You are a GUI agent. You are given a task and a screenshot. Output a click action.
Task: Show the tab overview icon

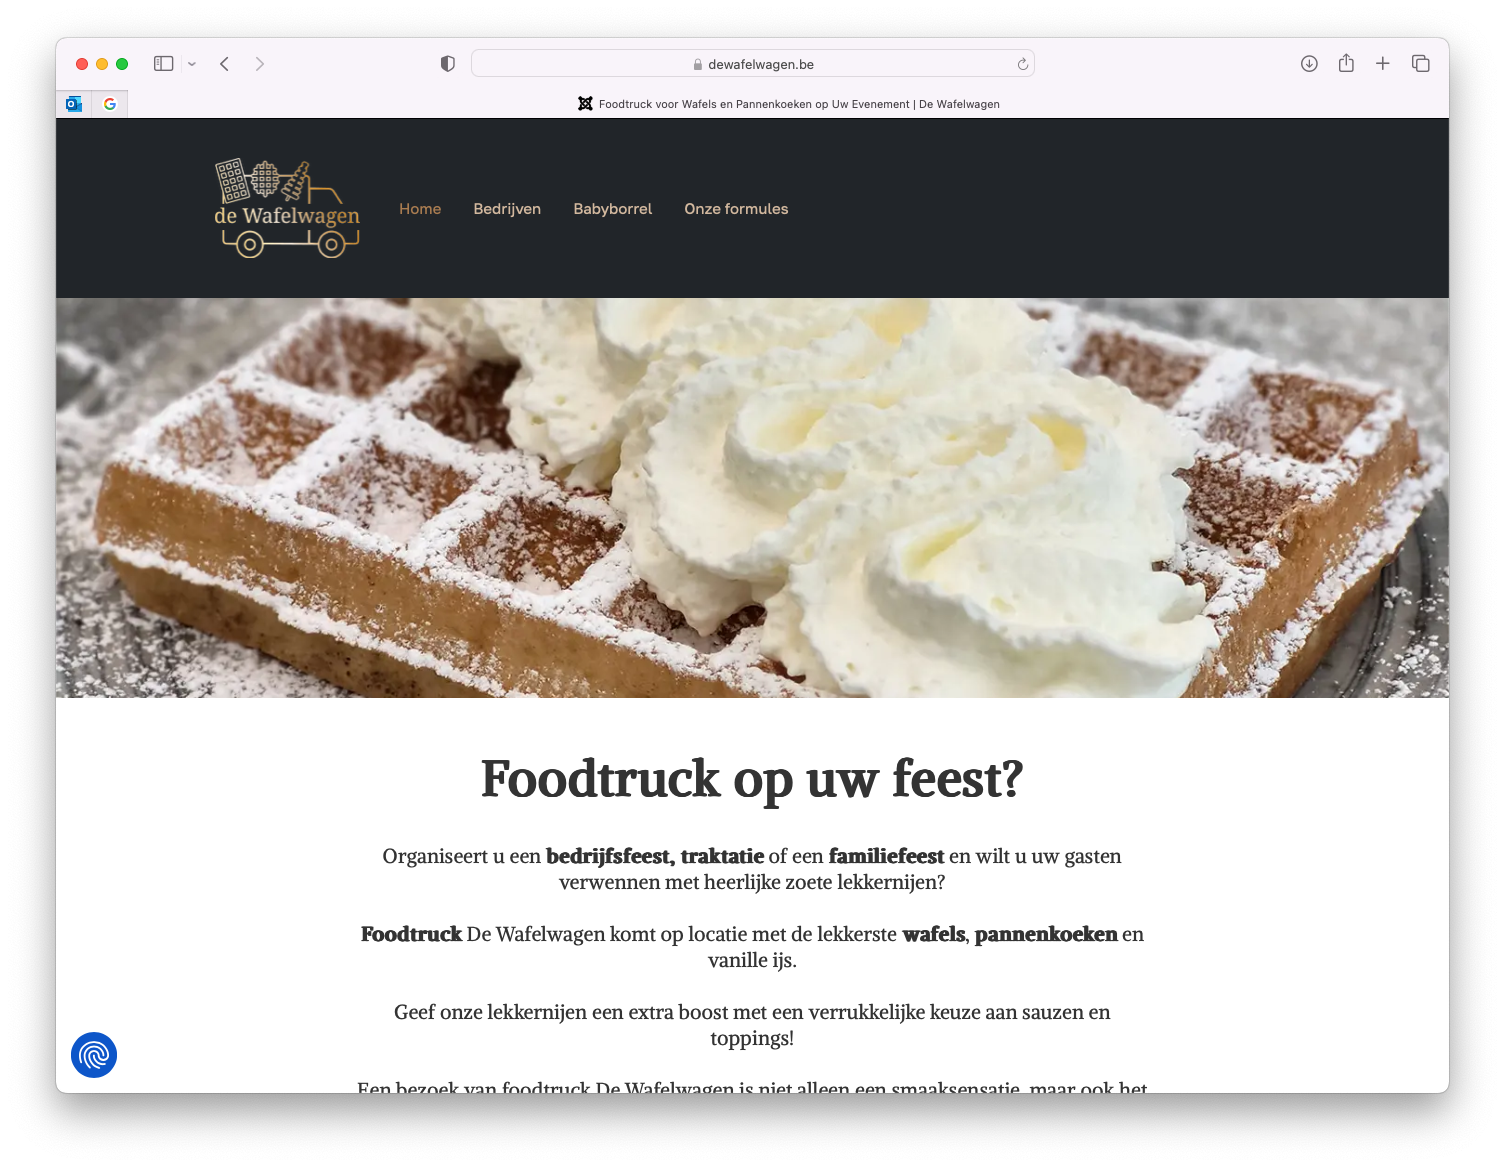pos(1420,64)
